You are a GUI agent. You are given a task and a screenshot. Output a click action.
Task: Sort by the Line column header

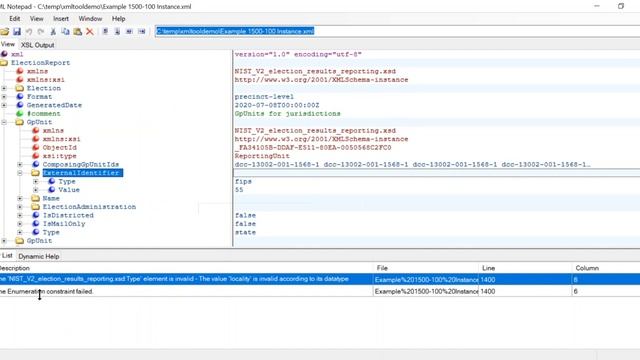pos(525,268)
